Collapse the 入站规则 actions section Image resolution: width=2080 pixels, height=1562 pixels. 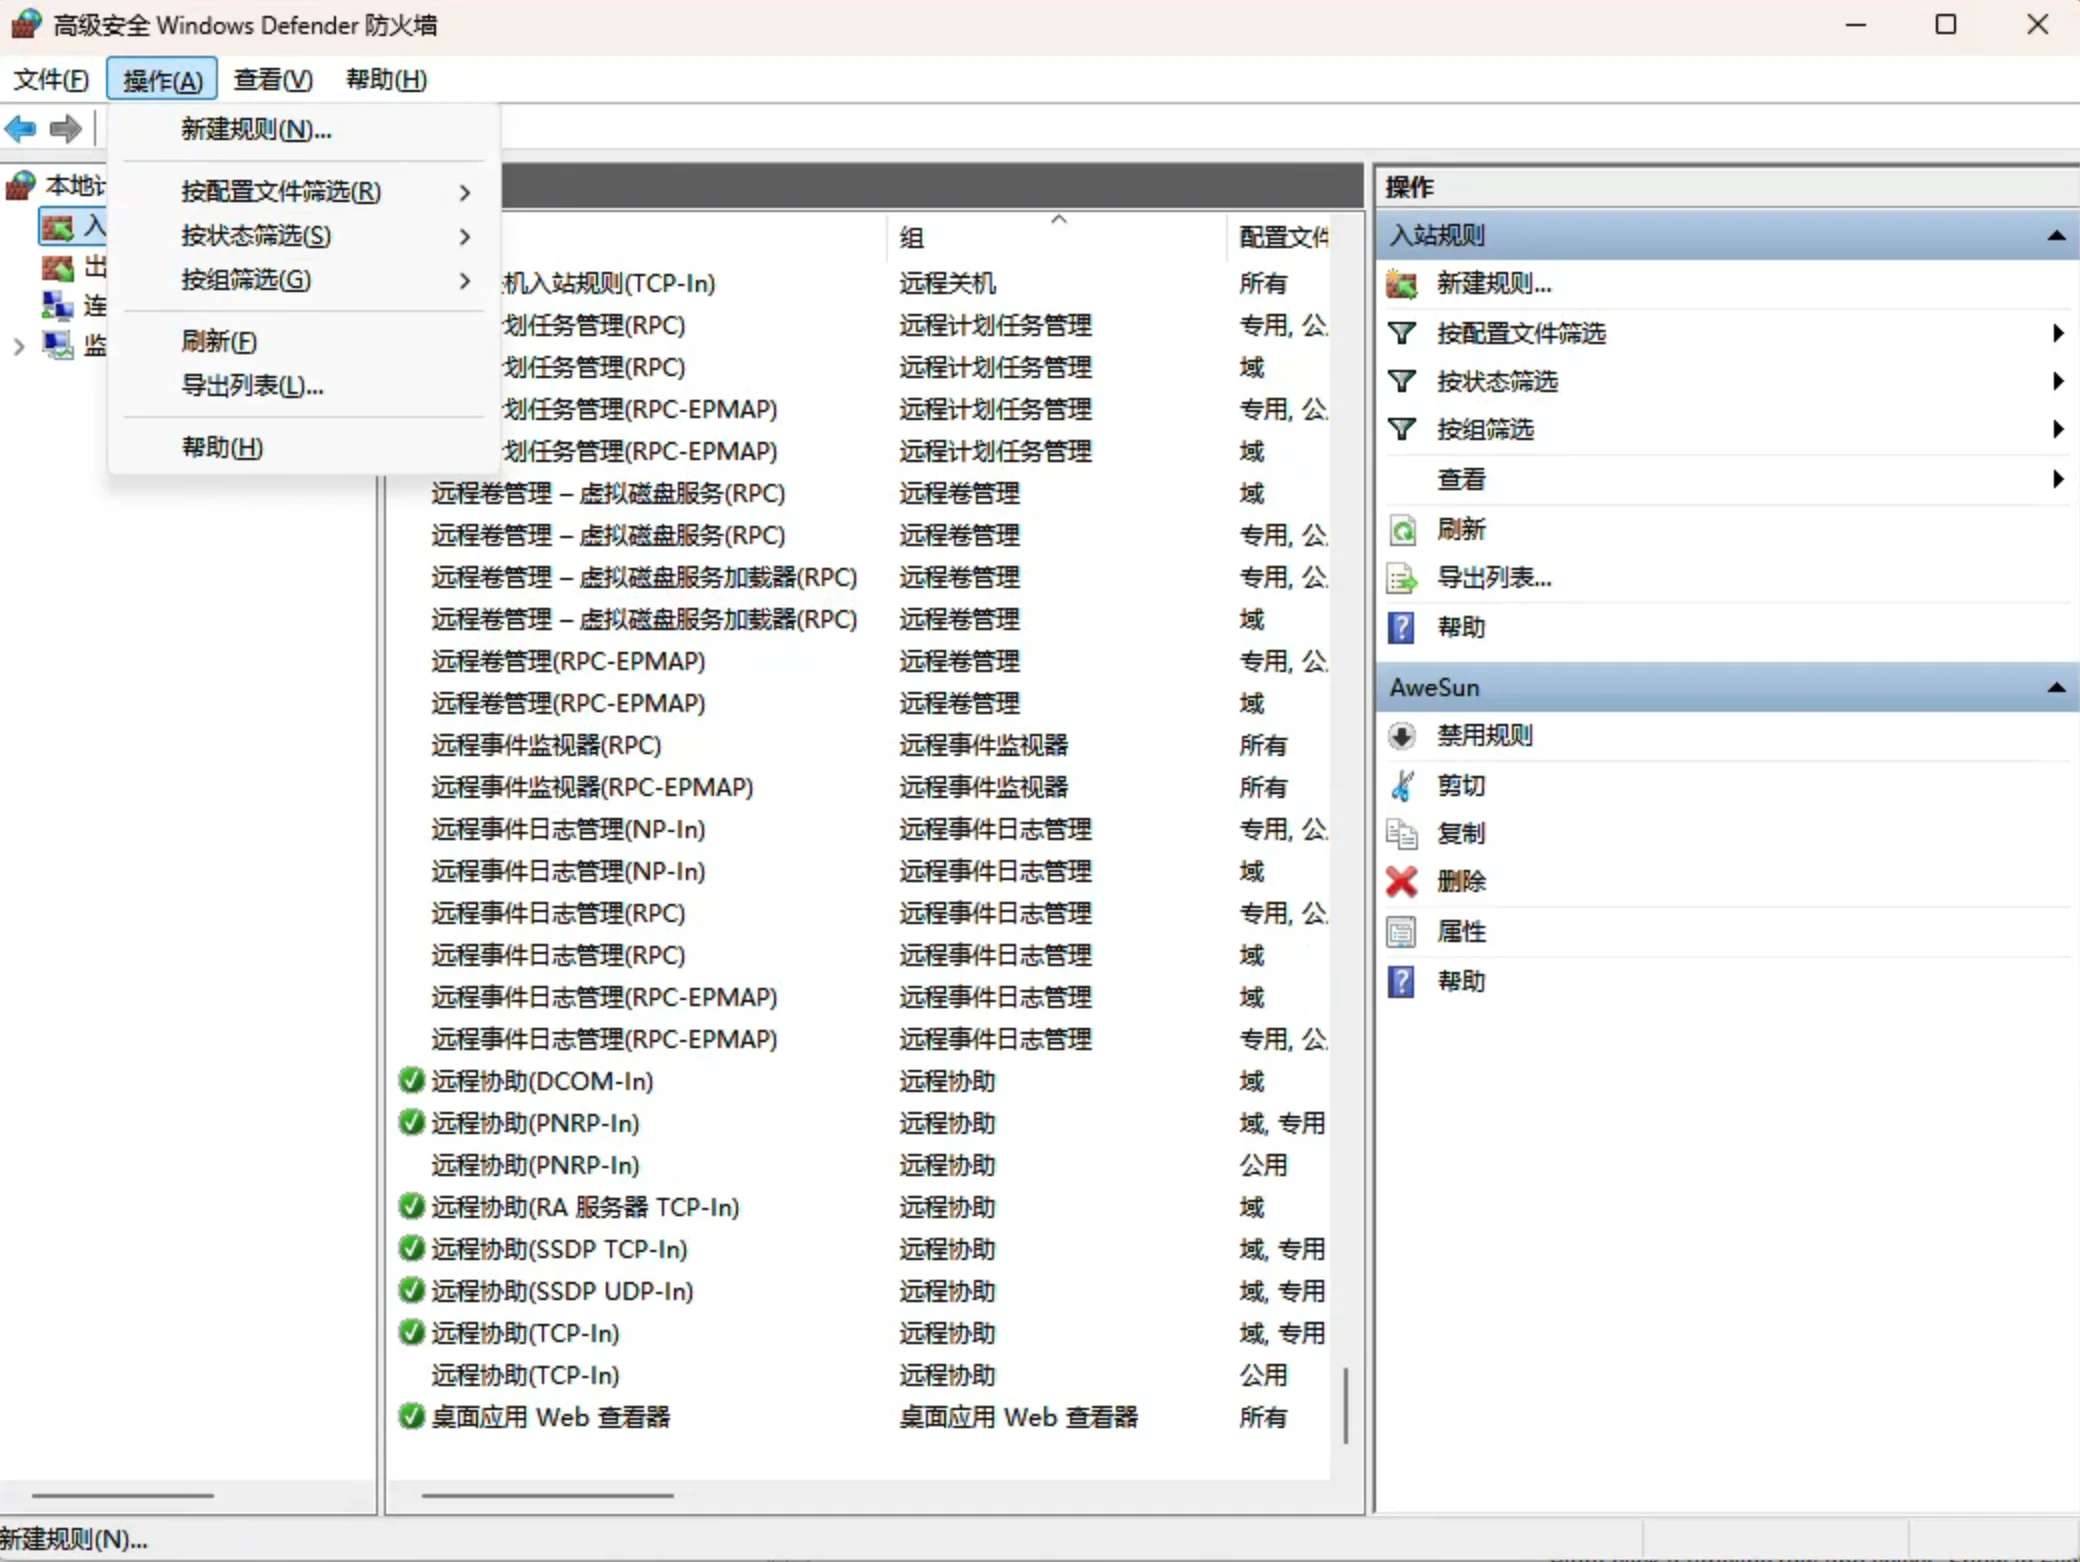pyautogui.click(x=2056, y=236)
